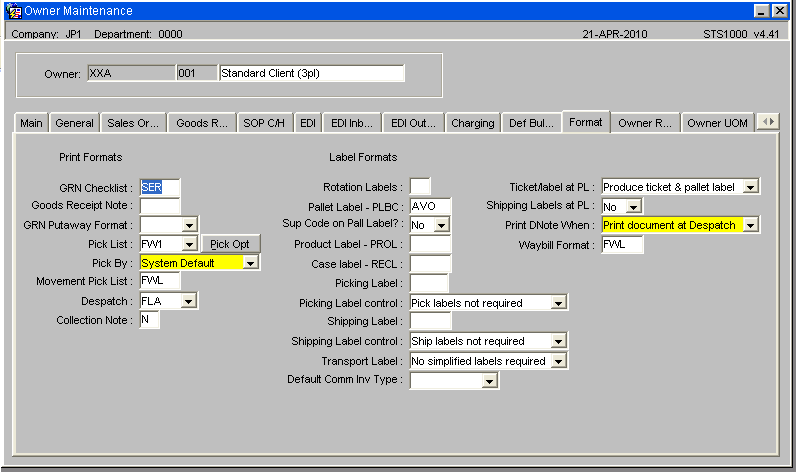Click the Standard Client (3pl) name field
The width and height of the screenshot is (796, 472).
312,73
